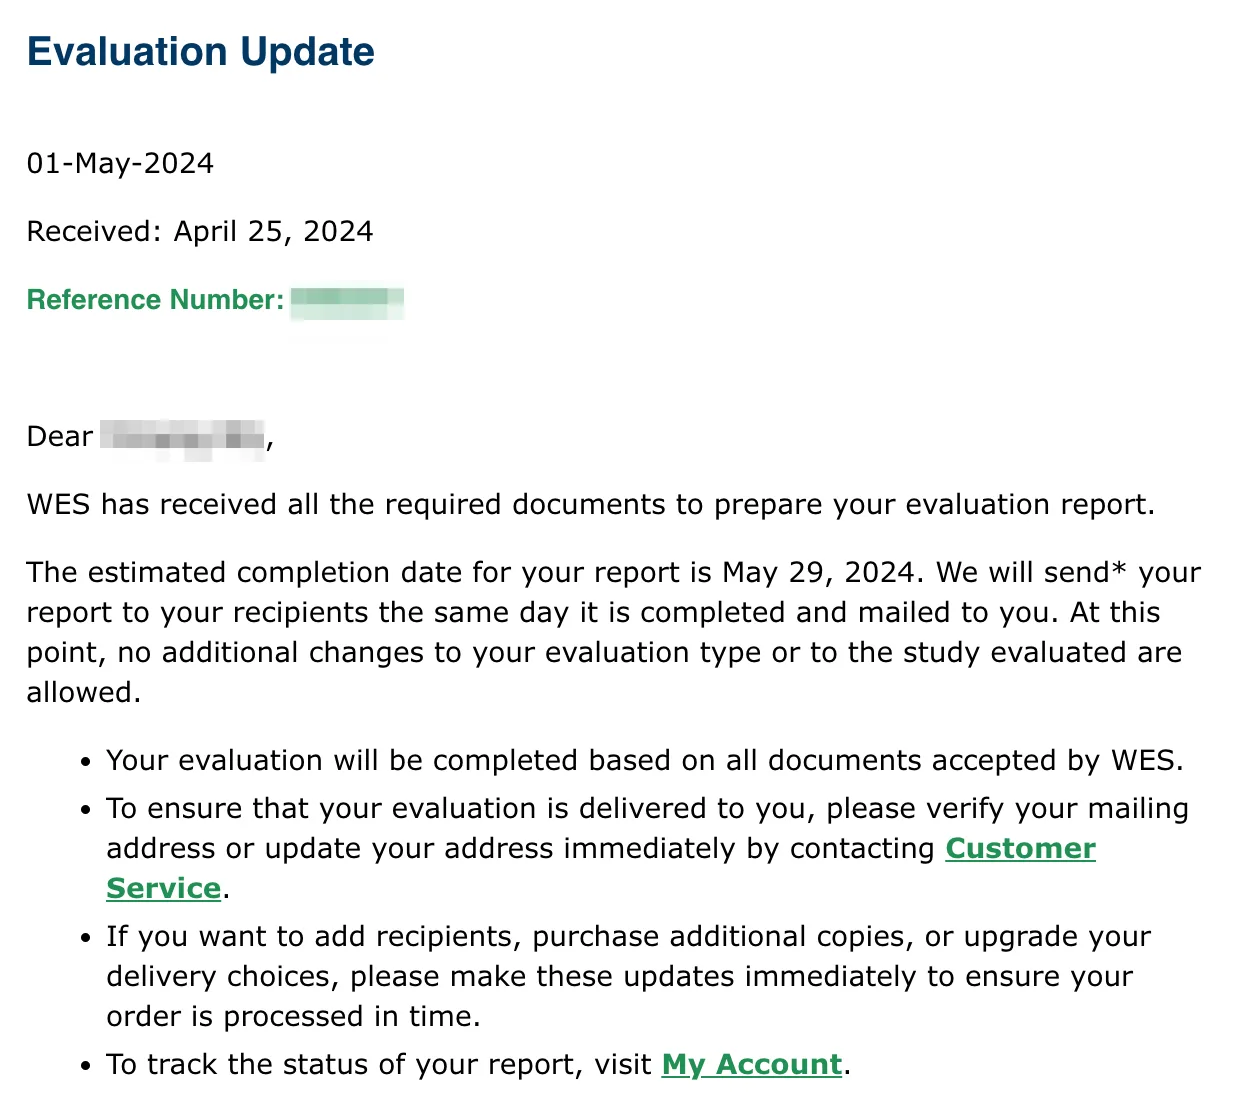Viewport: 1244px width, 1120px height.
Task: Click the word Dear in the greeting
Action: (60, 437)
